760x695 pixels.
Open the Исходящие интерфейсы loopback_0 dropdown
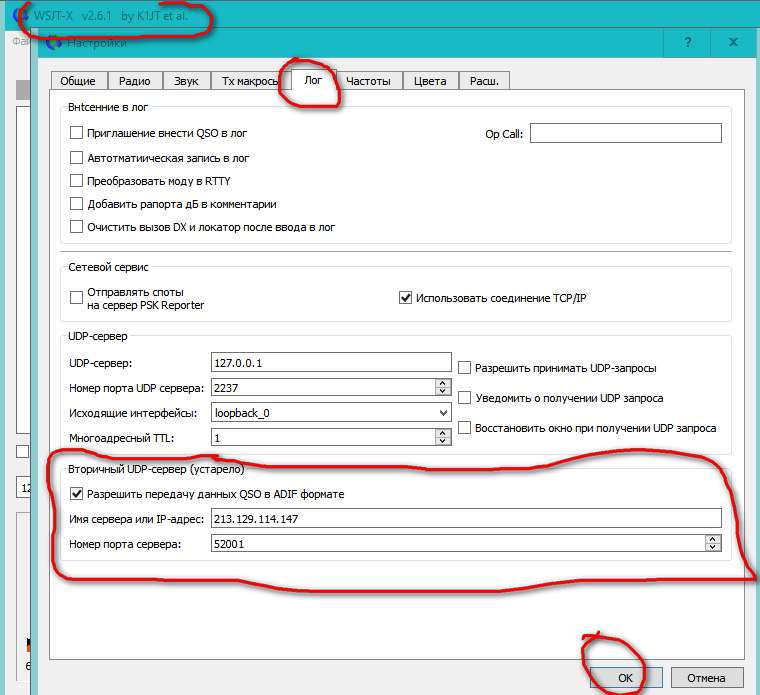[443, 412]
